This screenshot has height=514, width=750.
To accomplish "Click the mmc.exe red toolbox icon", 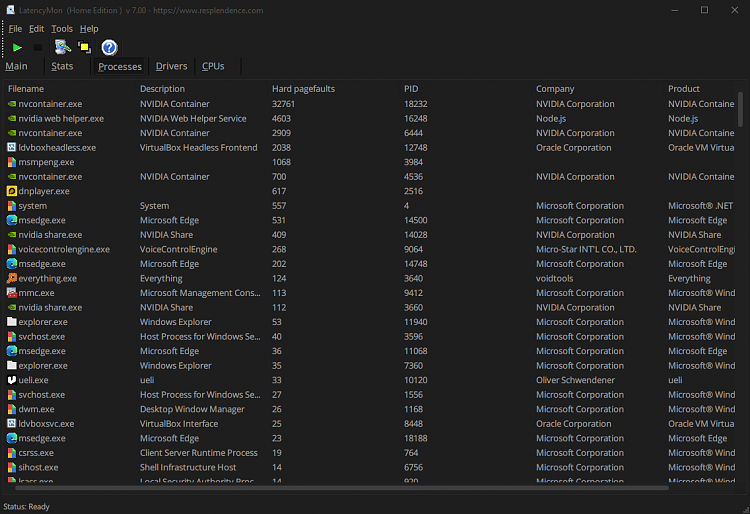I will pyautogui.click(x=11, y=293).
